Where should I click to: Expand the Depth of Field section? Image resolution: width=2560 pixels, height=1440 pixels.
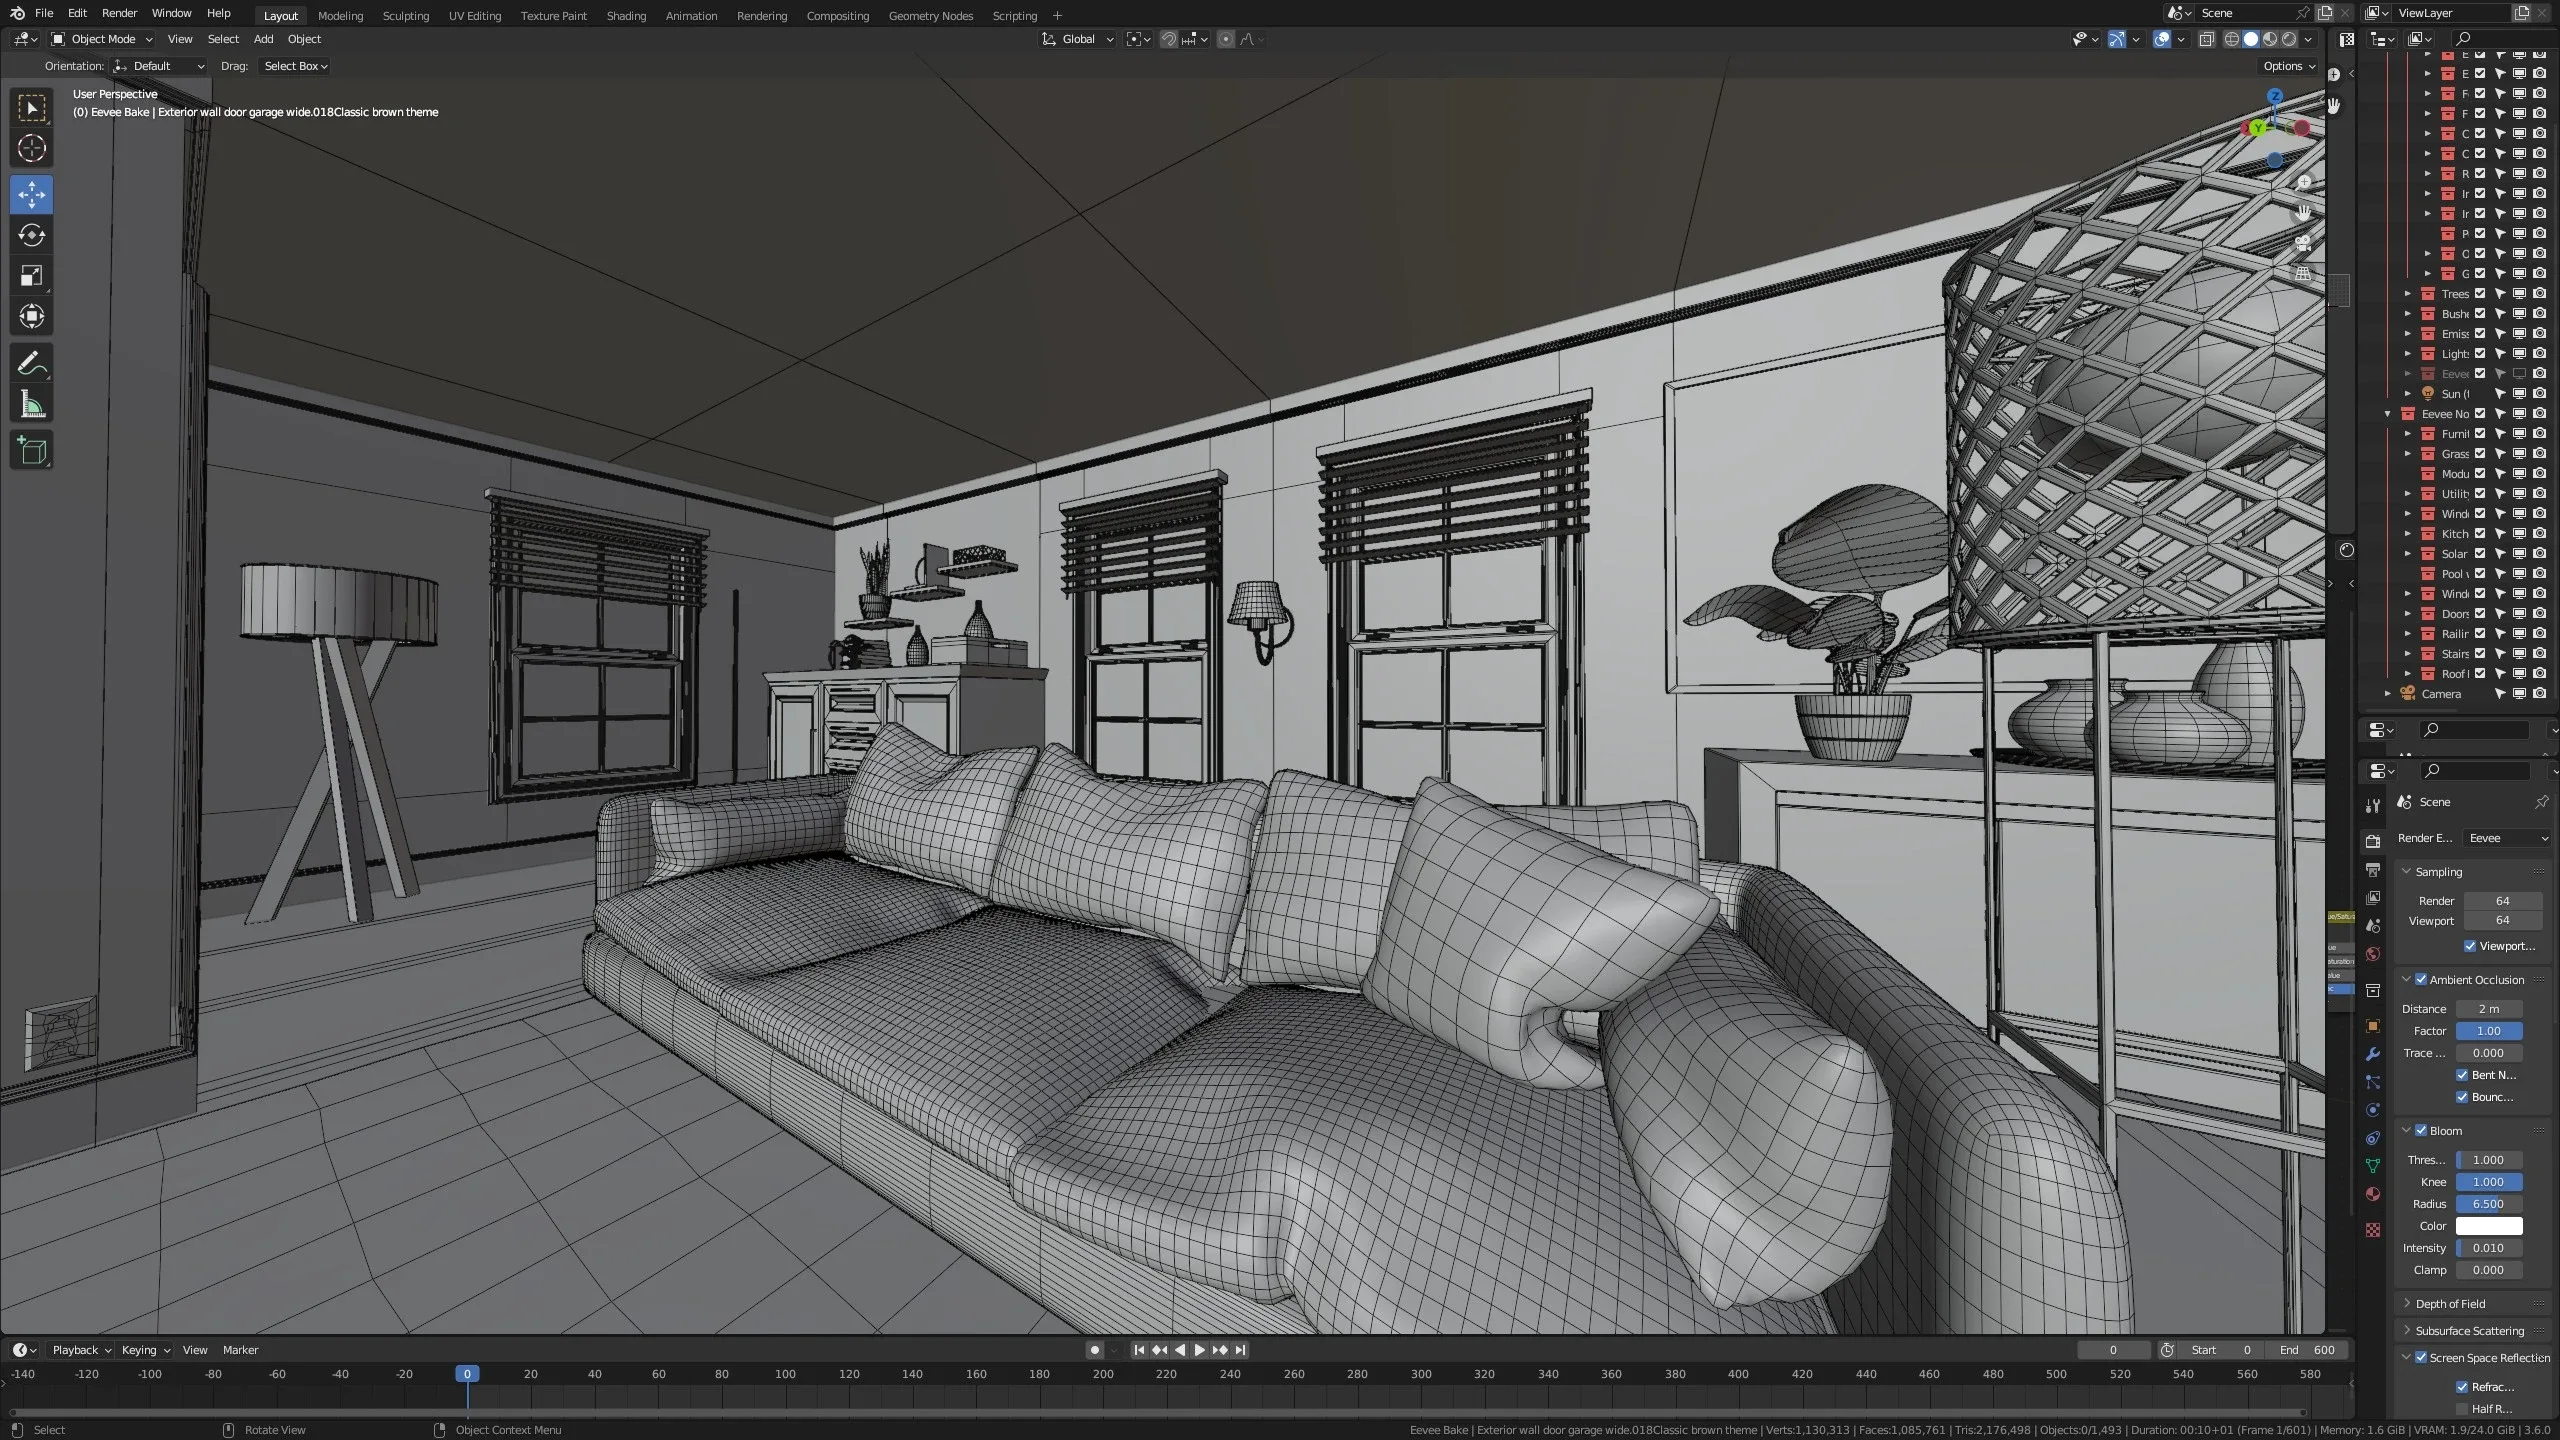click(x=2450, y=1303)
